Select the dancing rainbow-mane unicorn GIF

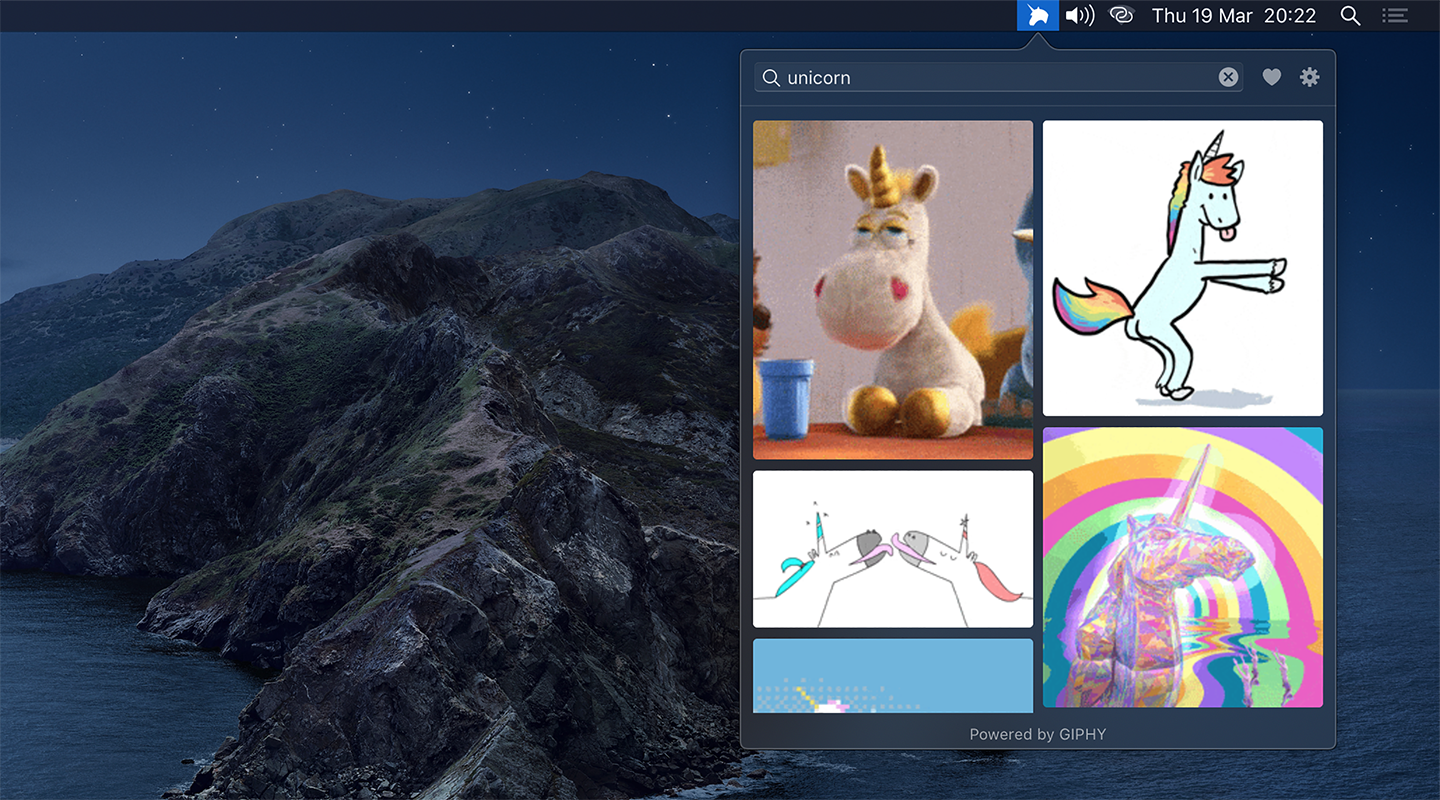[x=1183, y=268]
